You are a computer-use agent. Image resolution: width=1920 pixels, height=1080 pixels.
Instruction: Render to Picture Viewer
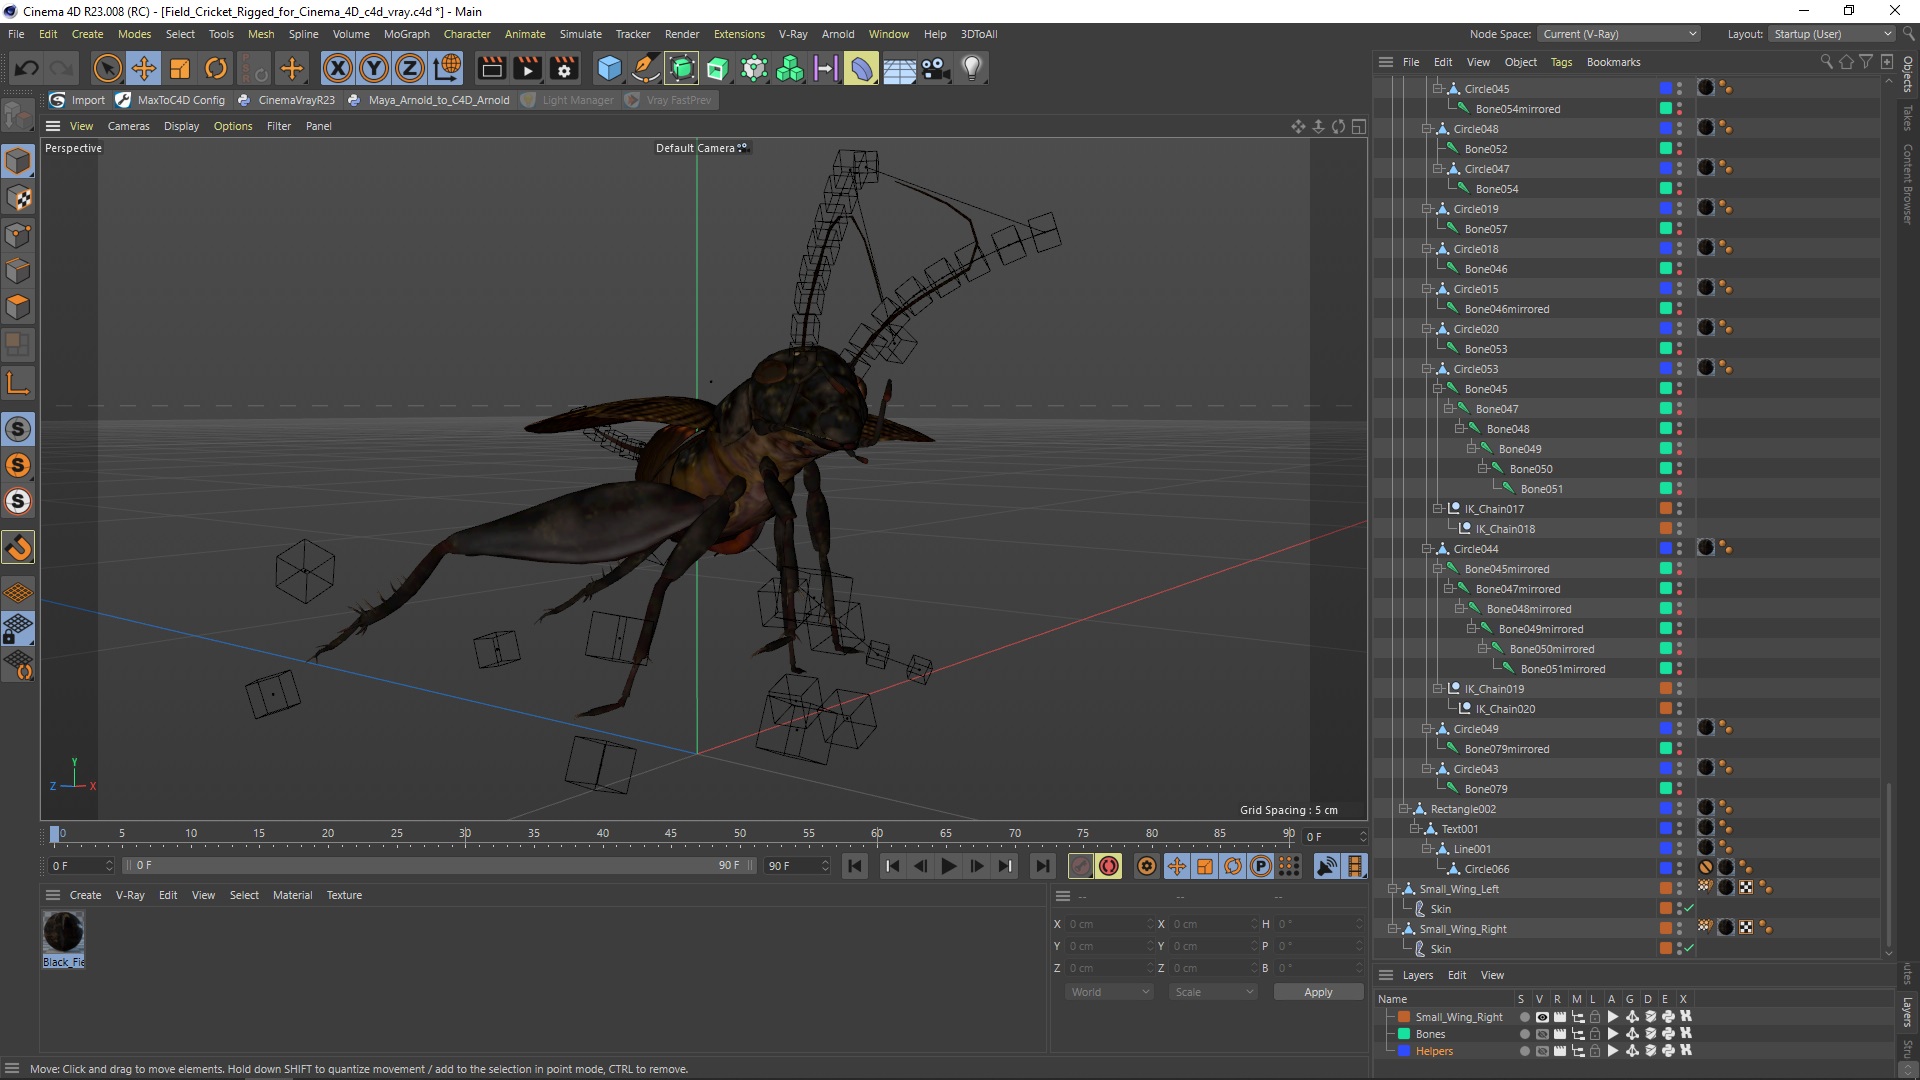[527, 68]
